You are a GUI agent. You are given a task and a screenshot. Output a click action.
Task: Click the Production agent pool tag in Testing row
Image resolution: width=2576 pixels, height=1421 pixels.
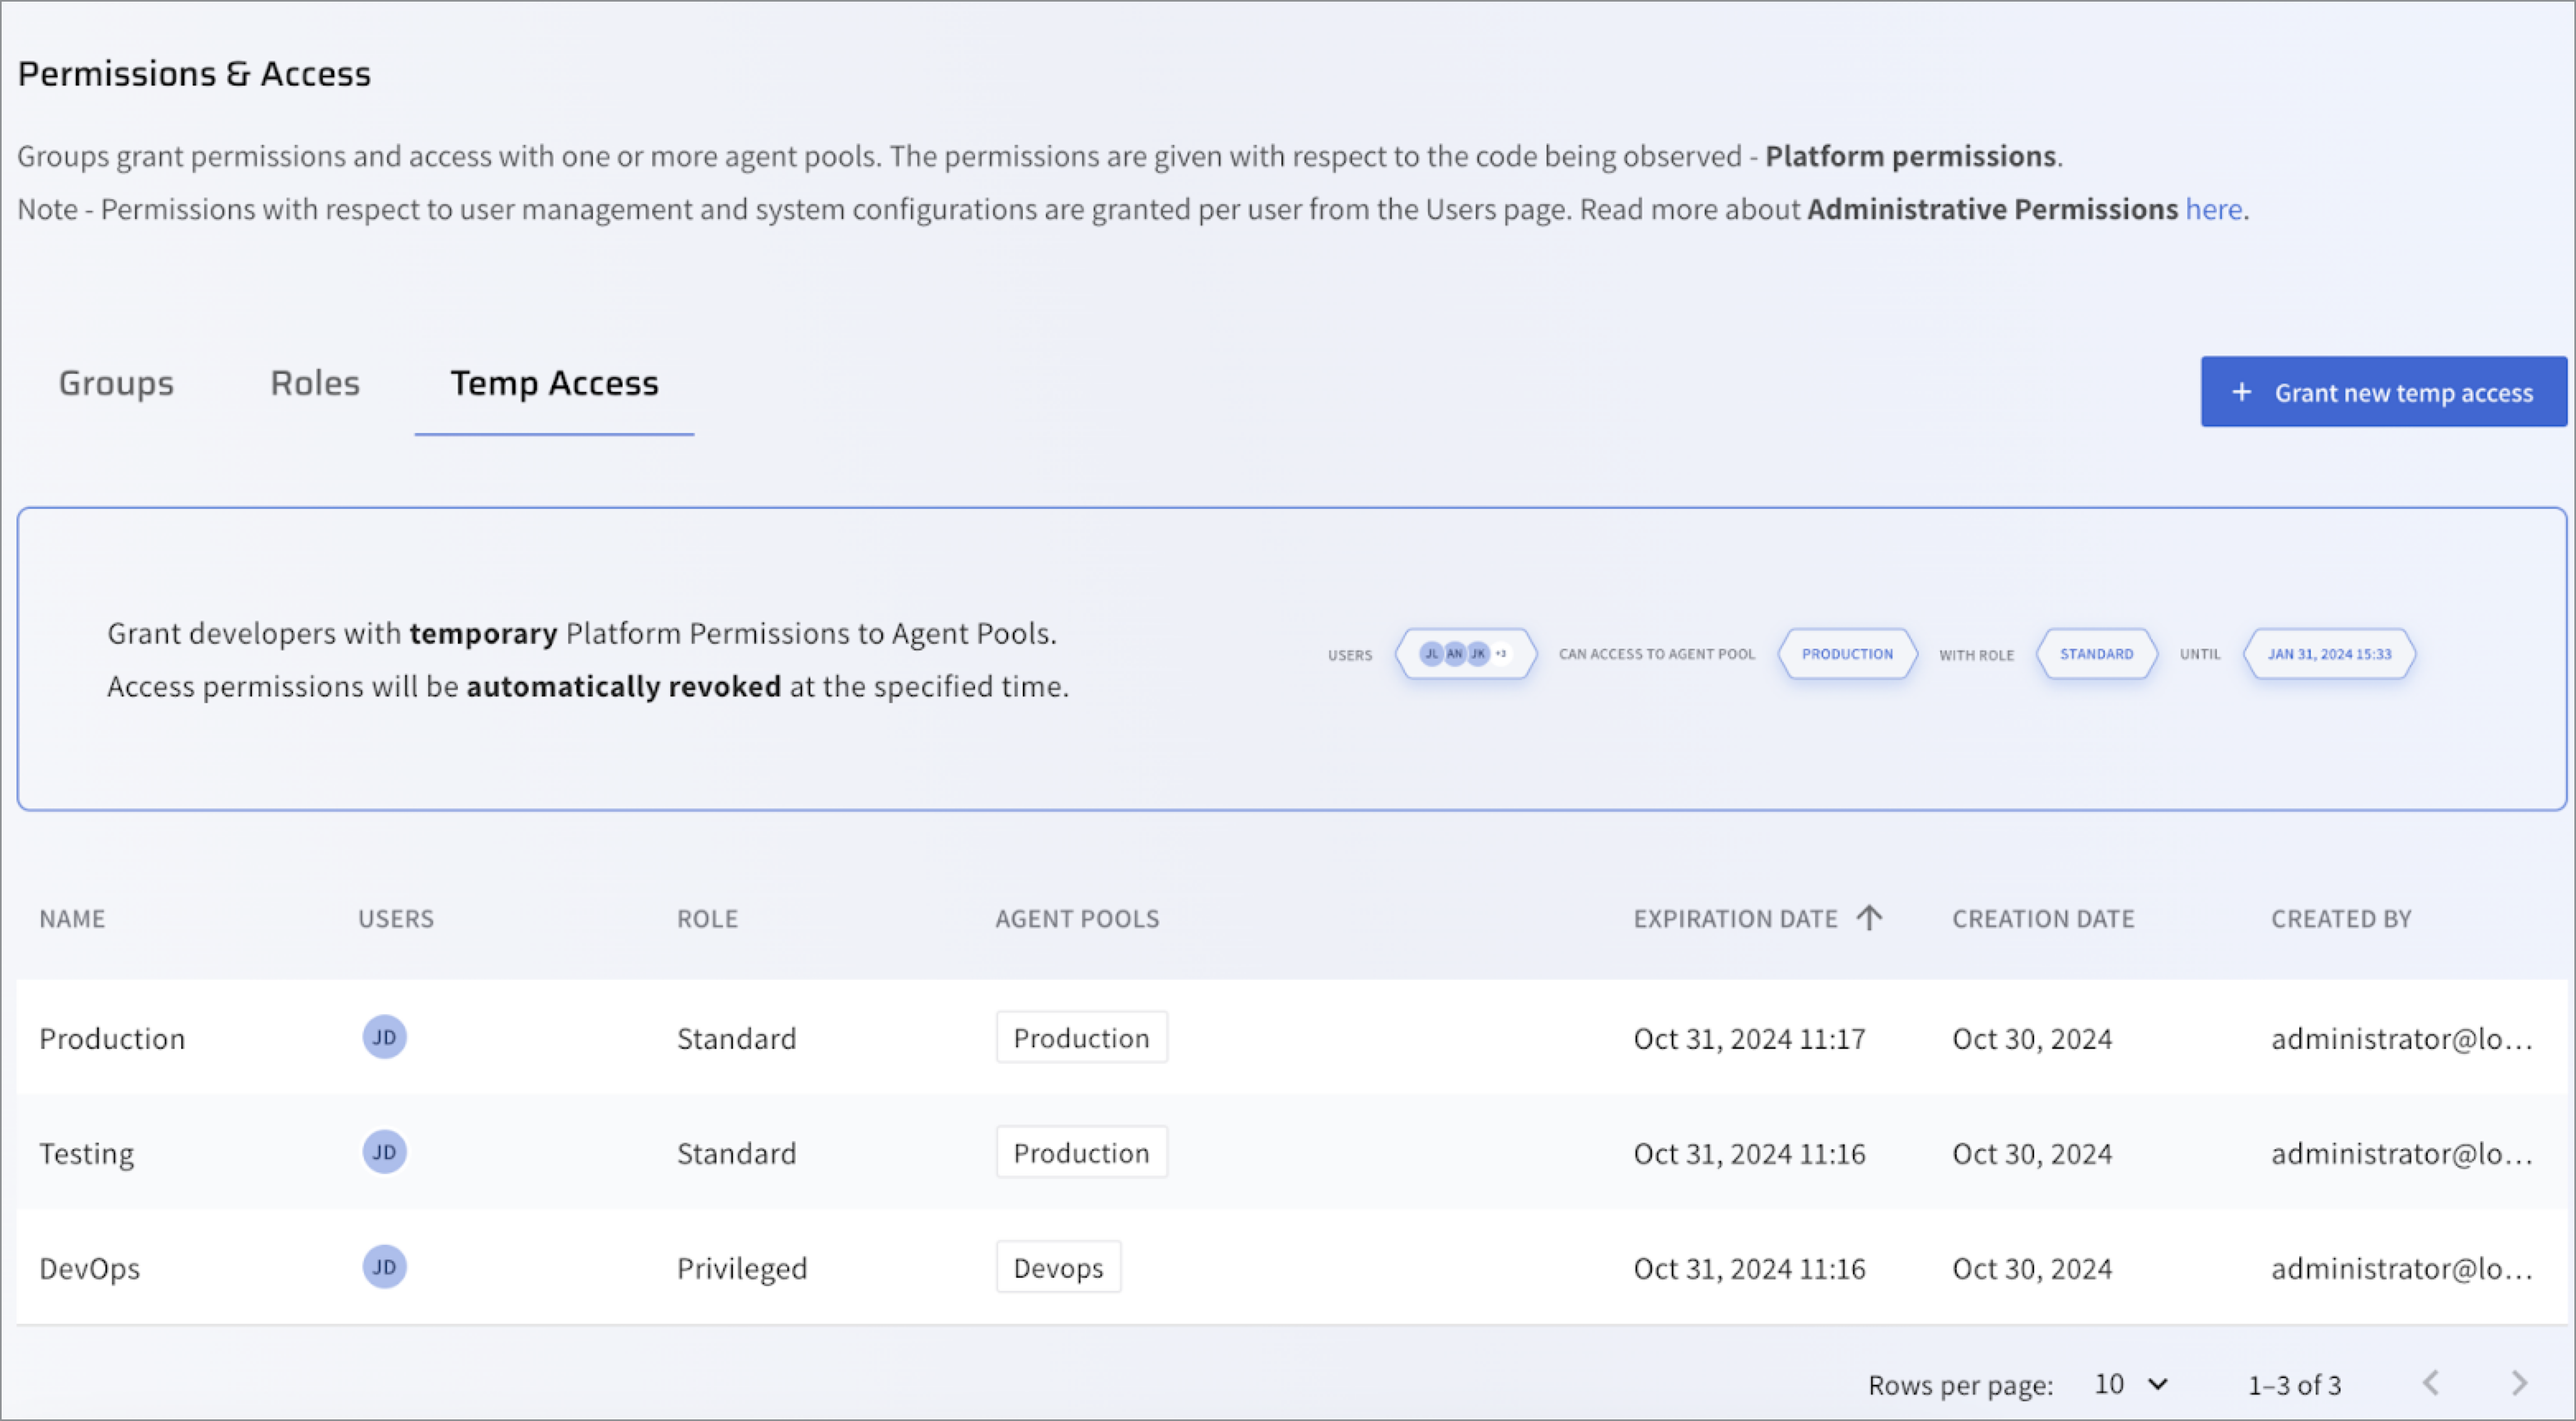[x=1081, y=1153]
